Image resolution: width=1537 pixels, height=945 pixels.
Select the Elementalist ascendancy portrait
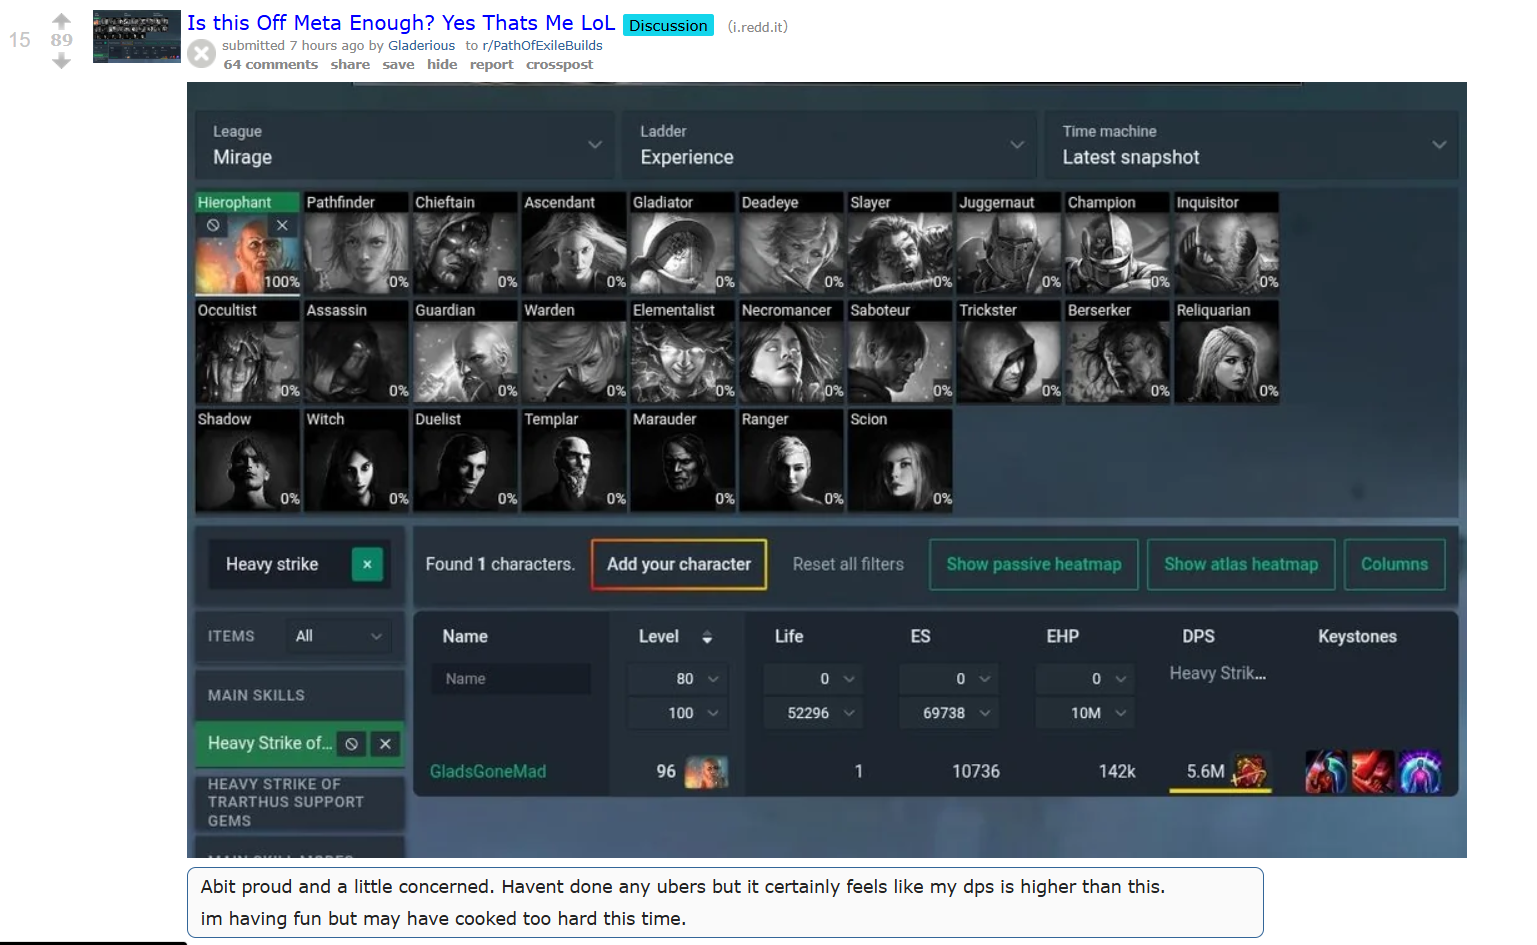click(683, 351)
